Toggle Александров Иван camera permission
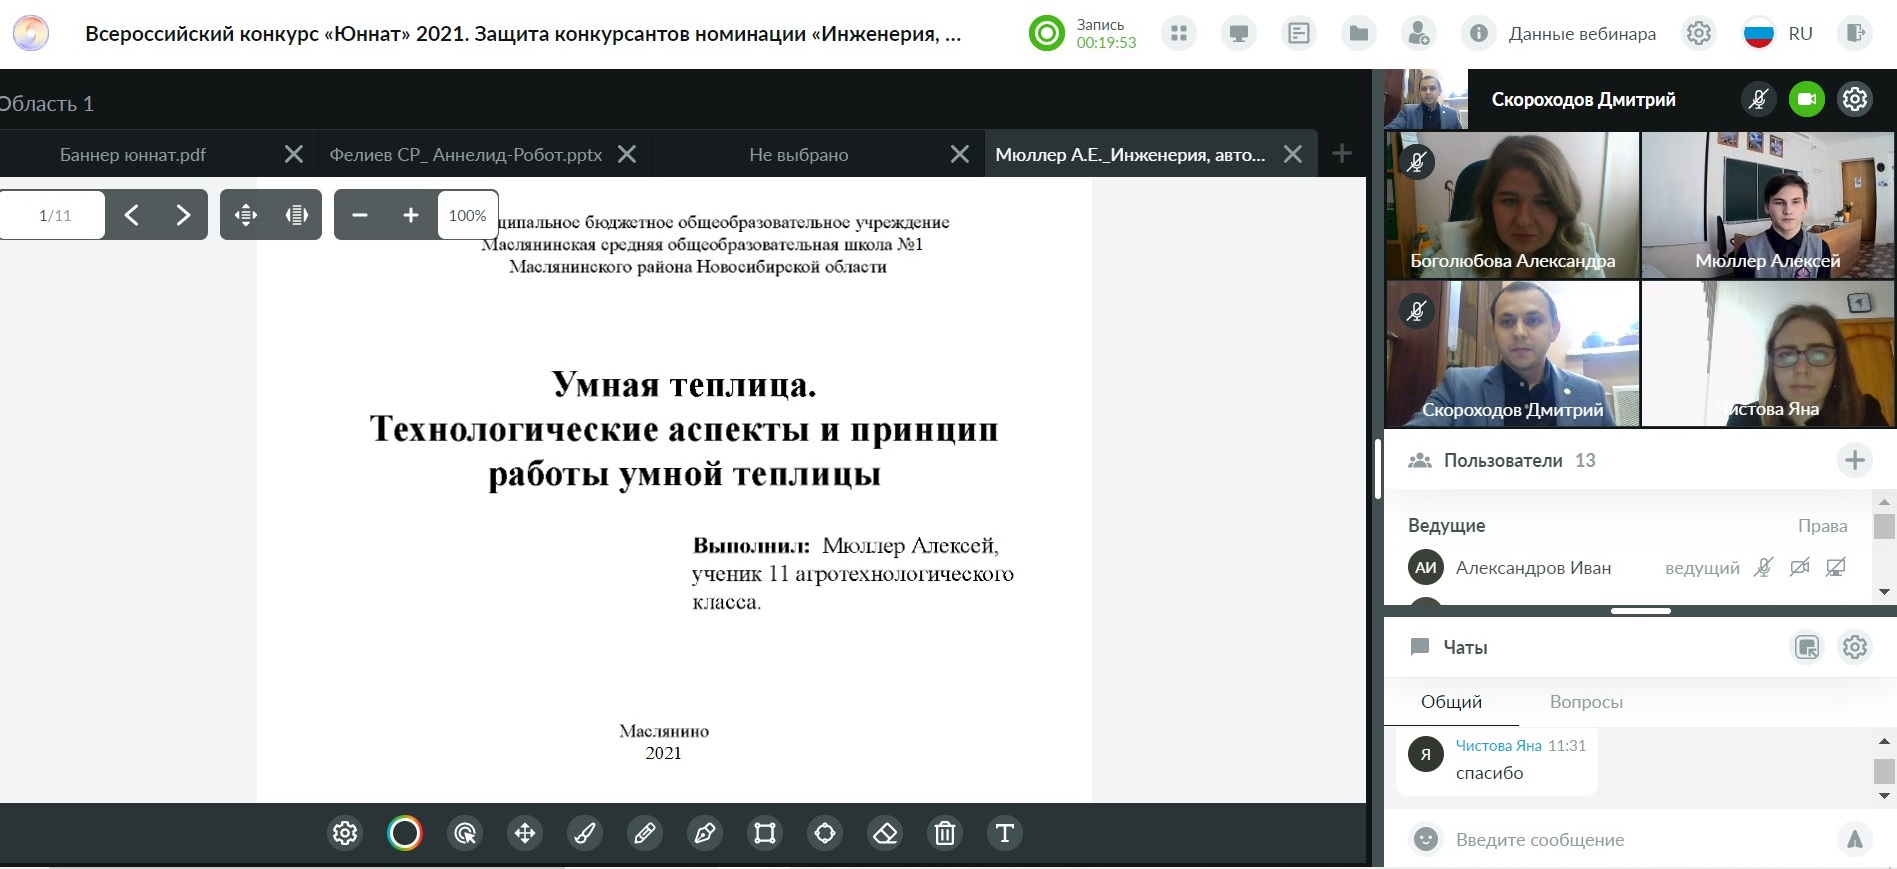Viewport: 1897px width, 869px height. tap(1800, 568)
